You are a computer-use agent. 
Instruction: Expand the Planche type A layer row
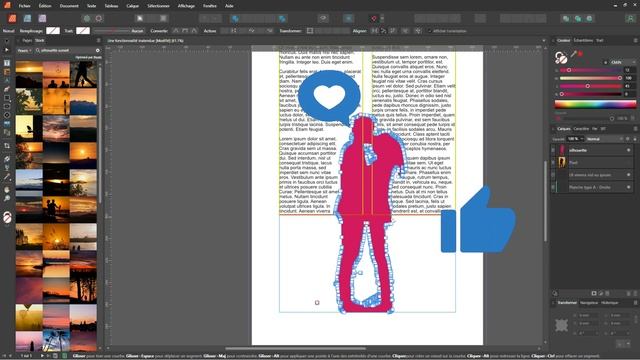pyautogui.click(x=553, y=187)
